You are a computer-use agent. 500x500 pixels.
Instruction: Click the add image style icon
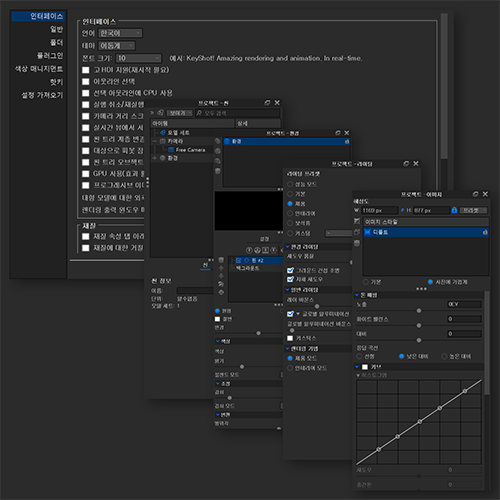(357, 221)
